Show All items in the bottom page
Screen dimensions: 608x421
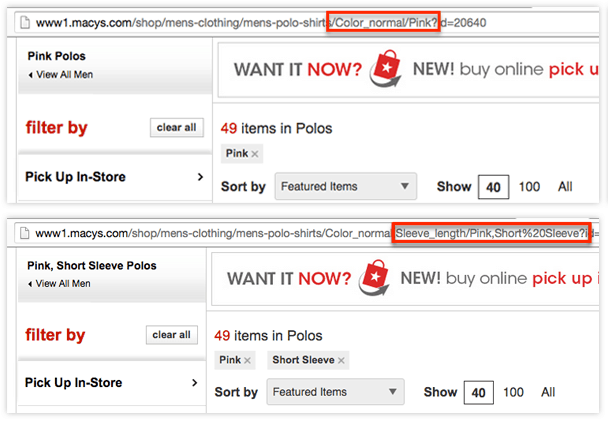[548, 392]
